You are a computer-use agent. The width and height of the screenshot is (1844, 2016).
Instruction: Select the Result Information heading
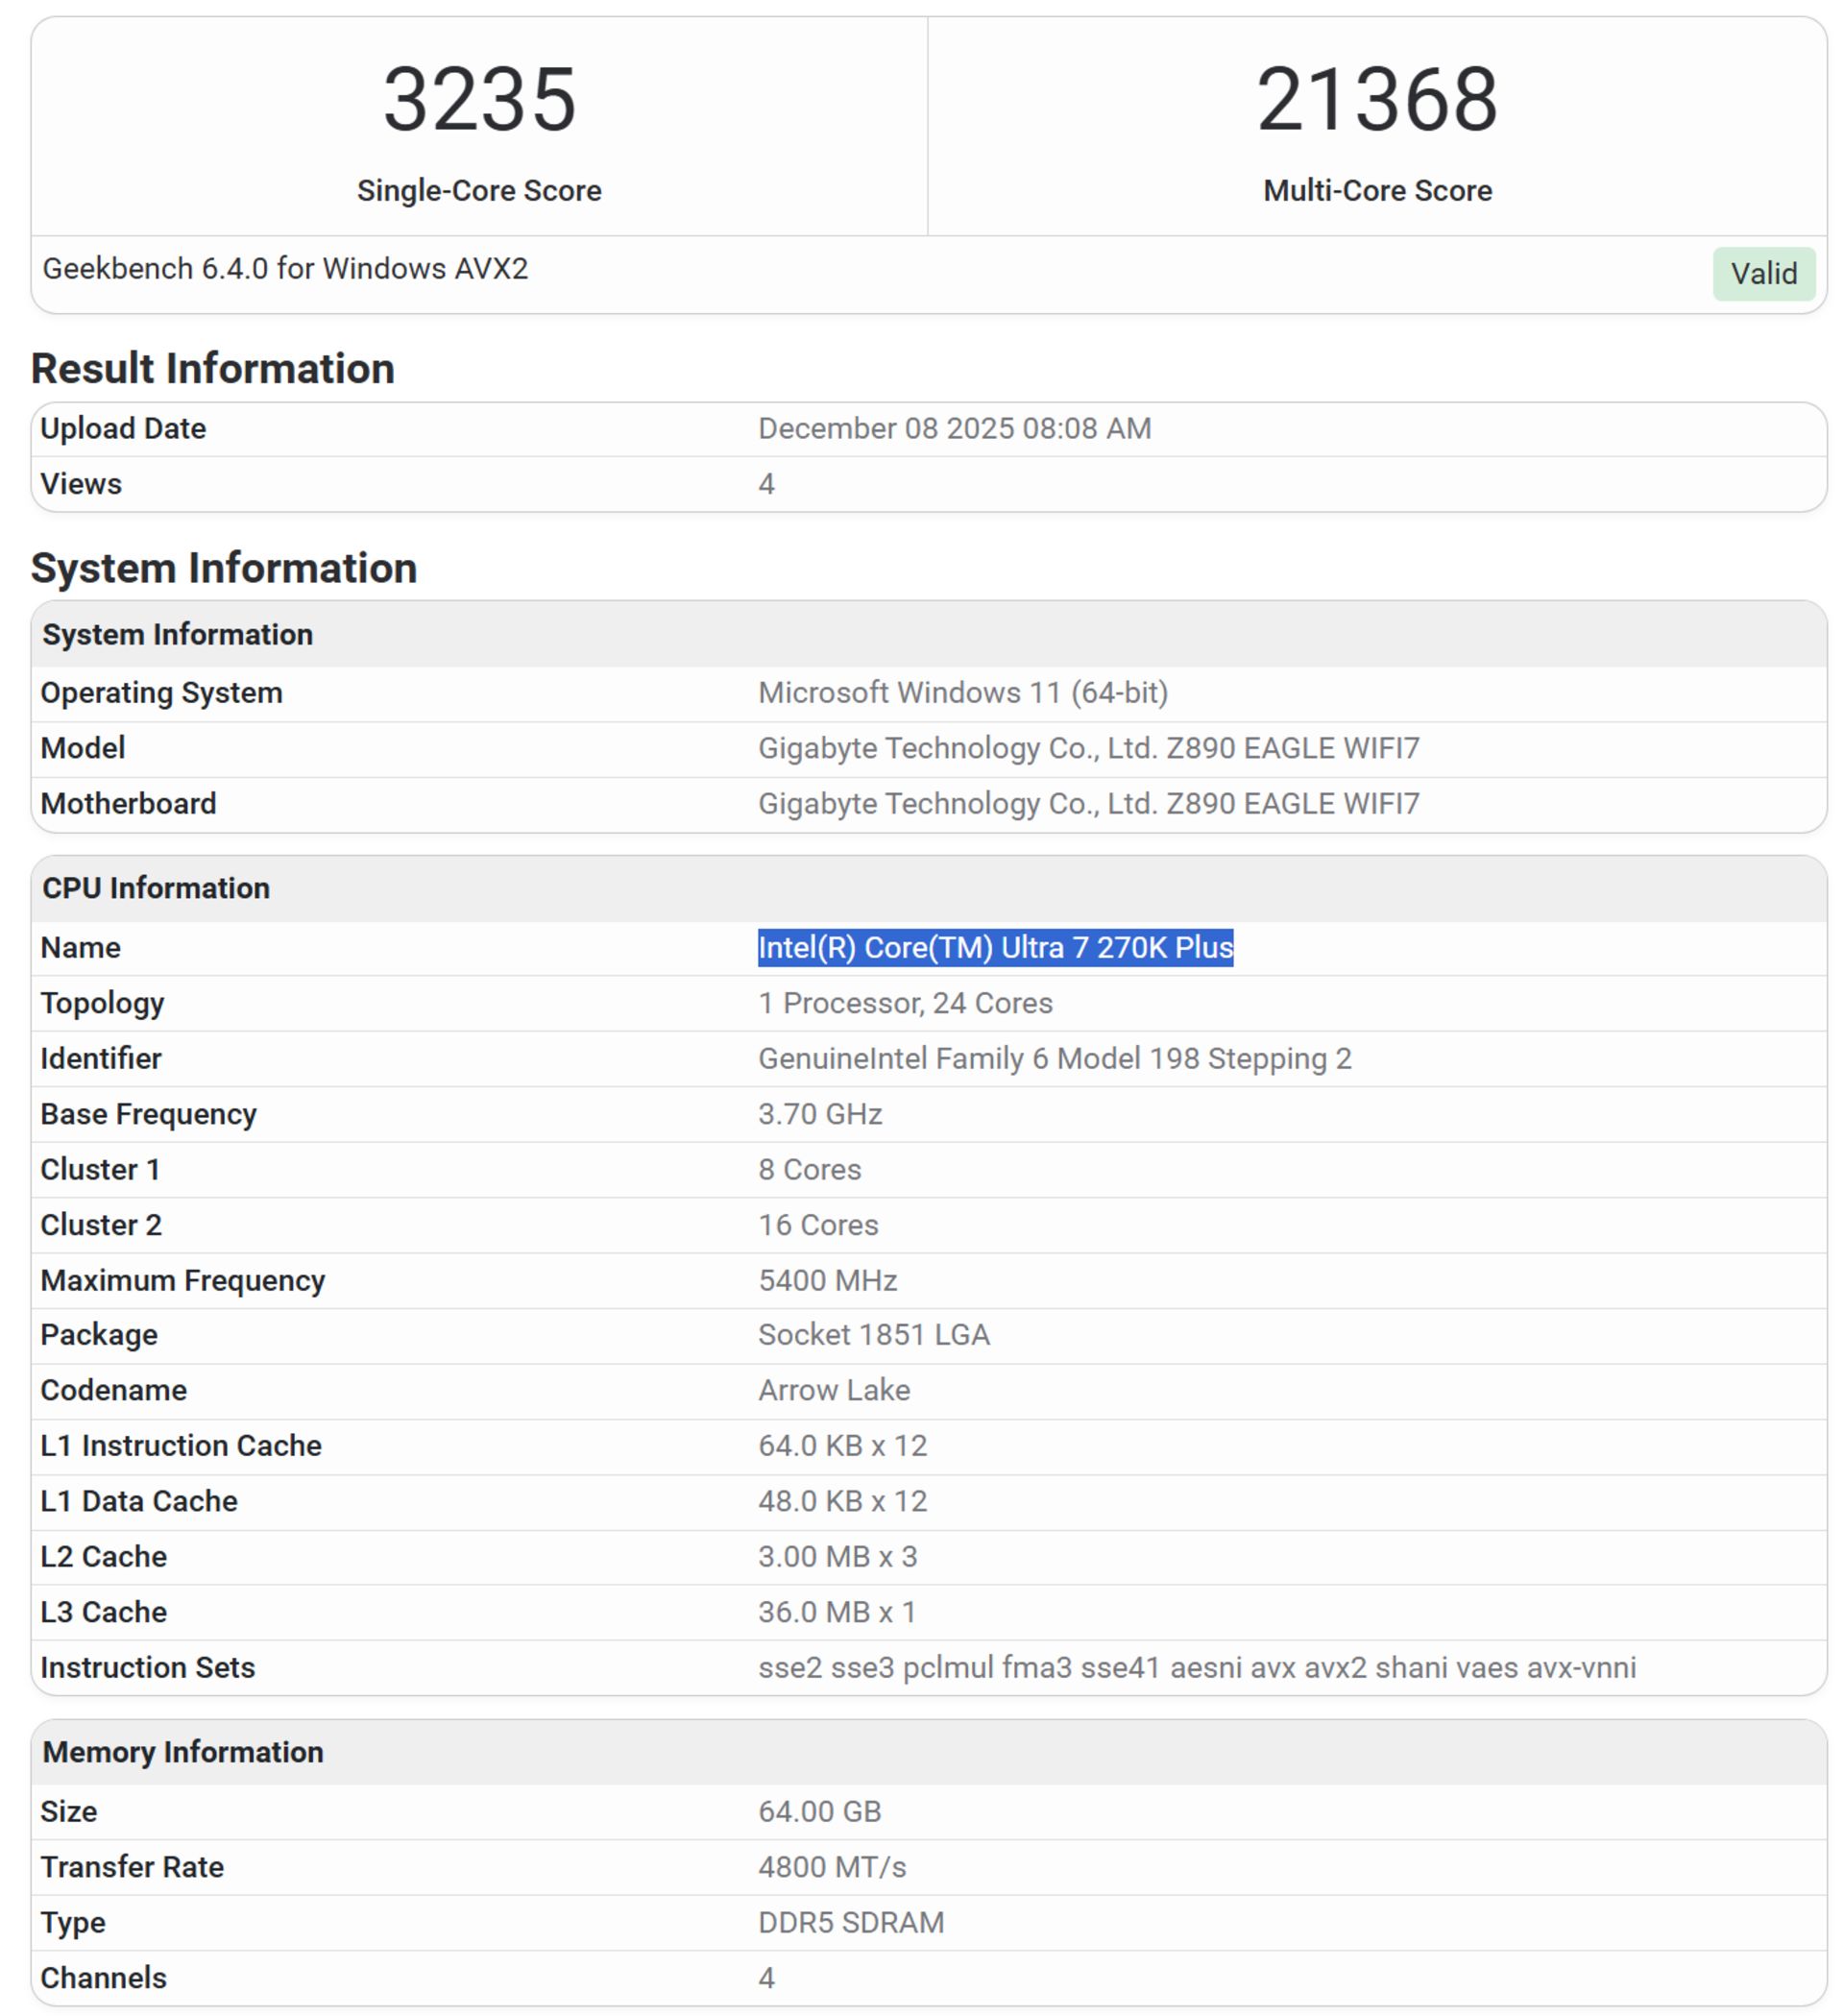[x=212, y=368]
